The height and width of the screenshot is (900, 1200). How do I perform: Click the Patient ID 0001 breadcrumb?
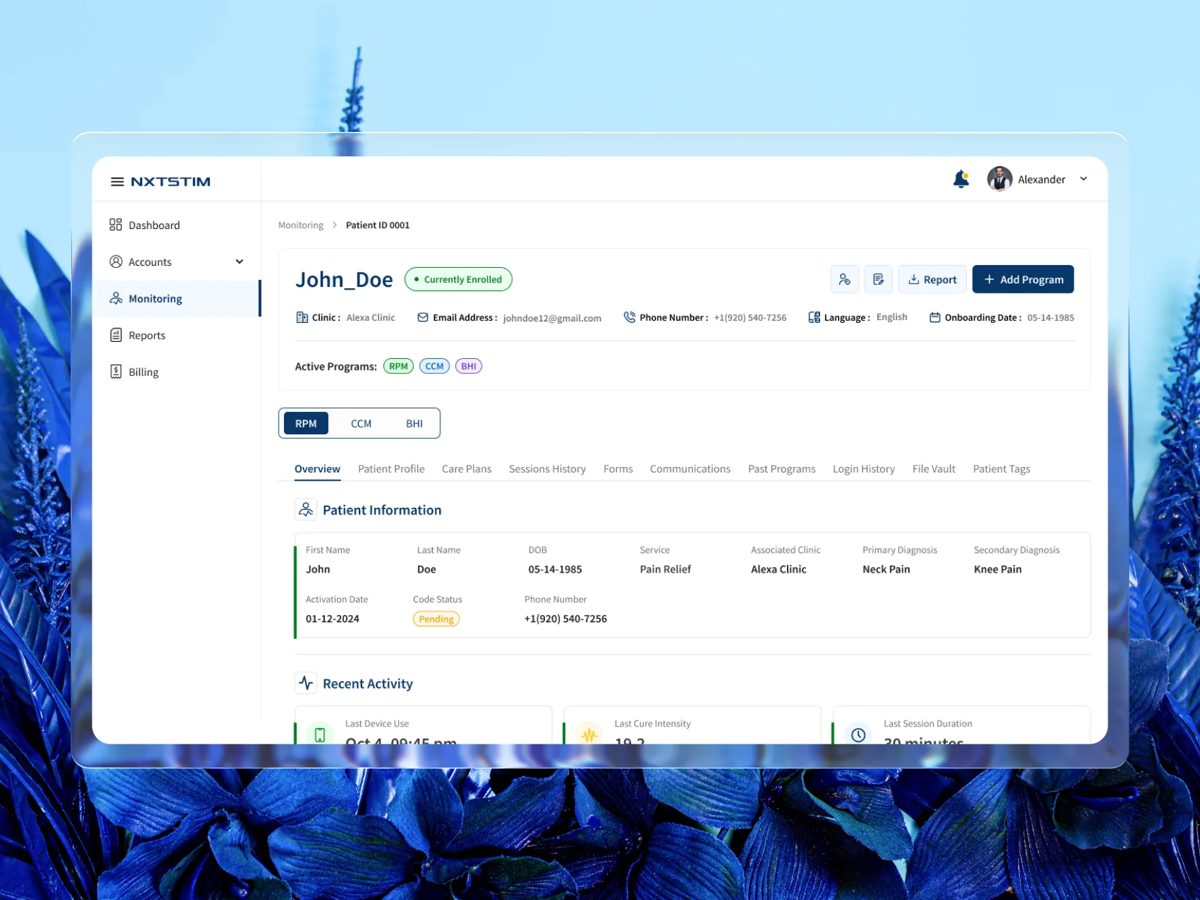pos(378,225)
